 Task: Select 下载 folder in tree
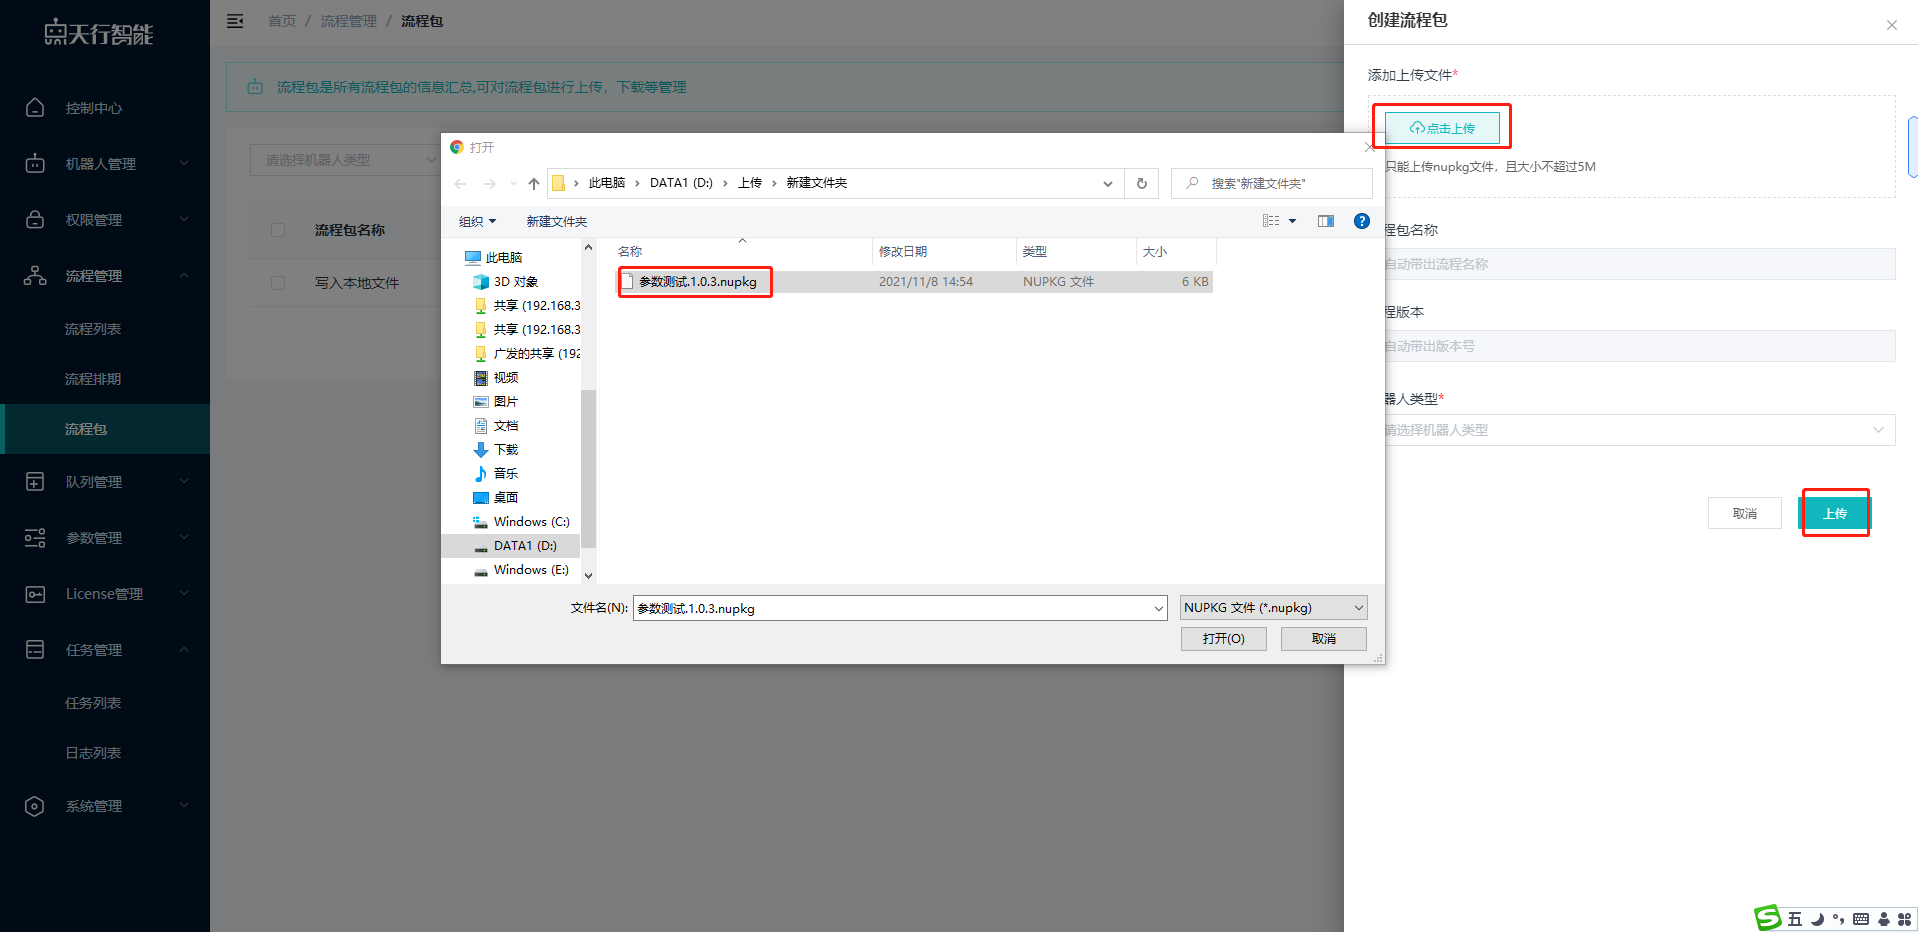(506, 450)
